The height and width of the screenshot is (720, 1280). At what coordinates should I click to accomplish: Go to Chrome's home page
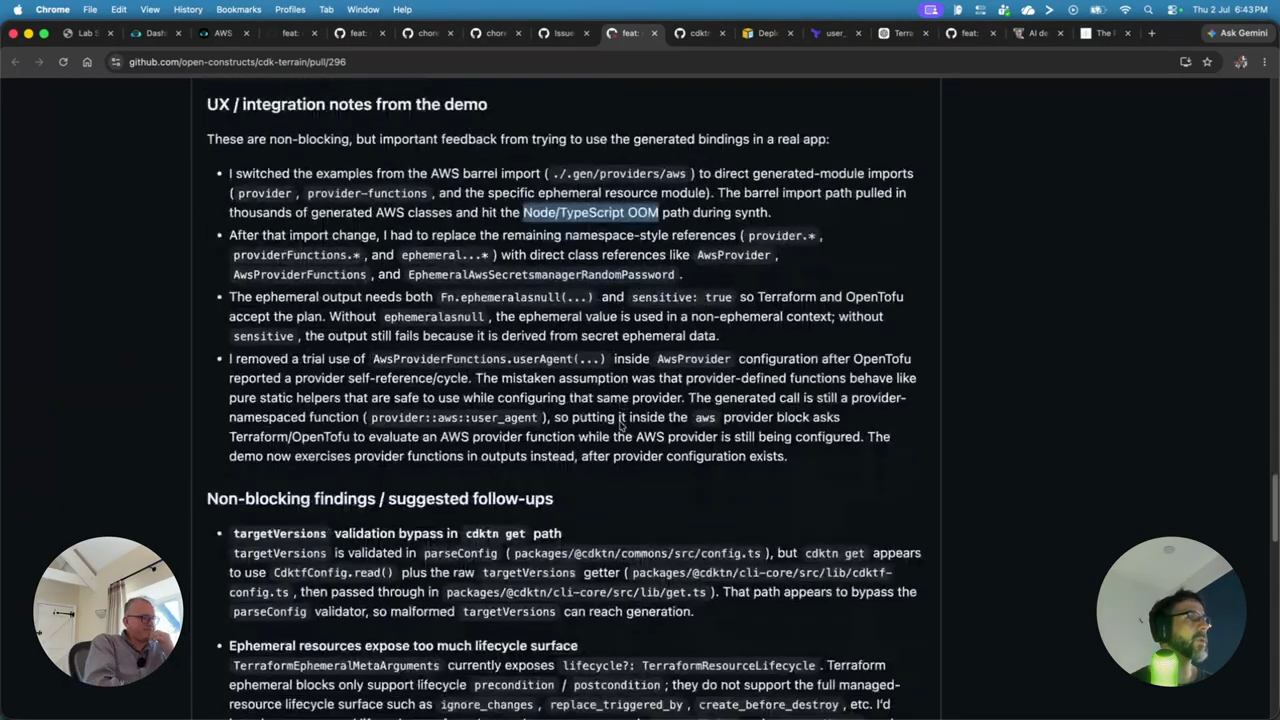point(87,62)
